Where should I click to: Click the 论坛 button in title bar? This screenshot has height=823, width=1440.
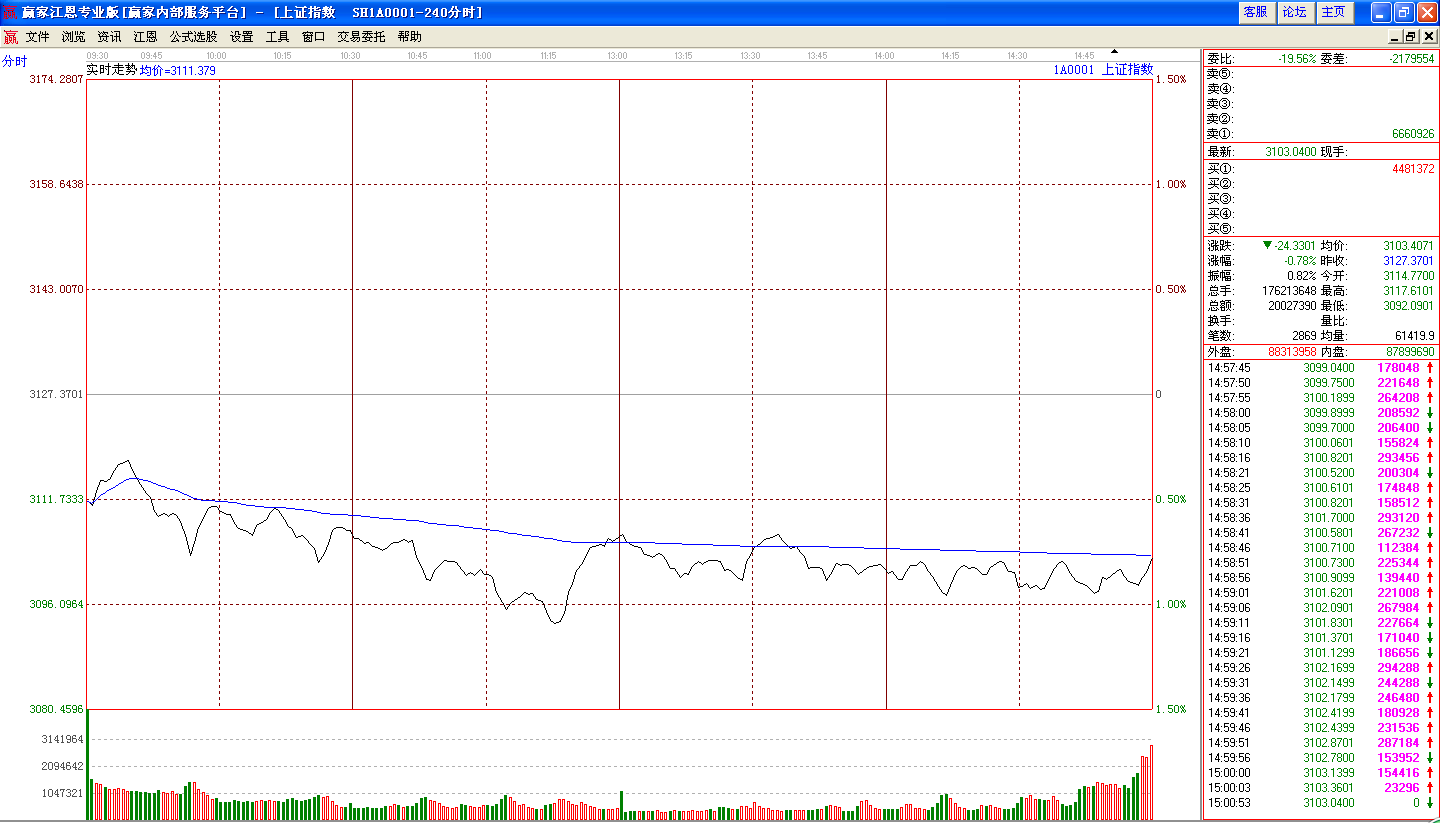pyautogui.click(x=1294, y=12)
